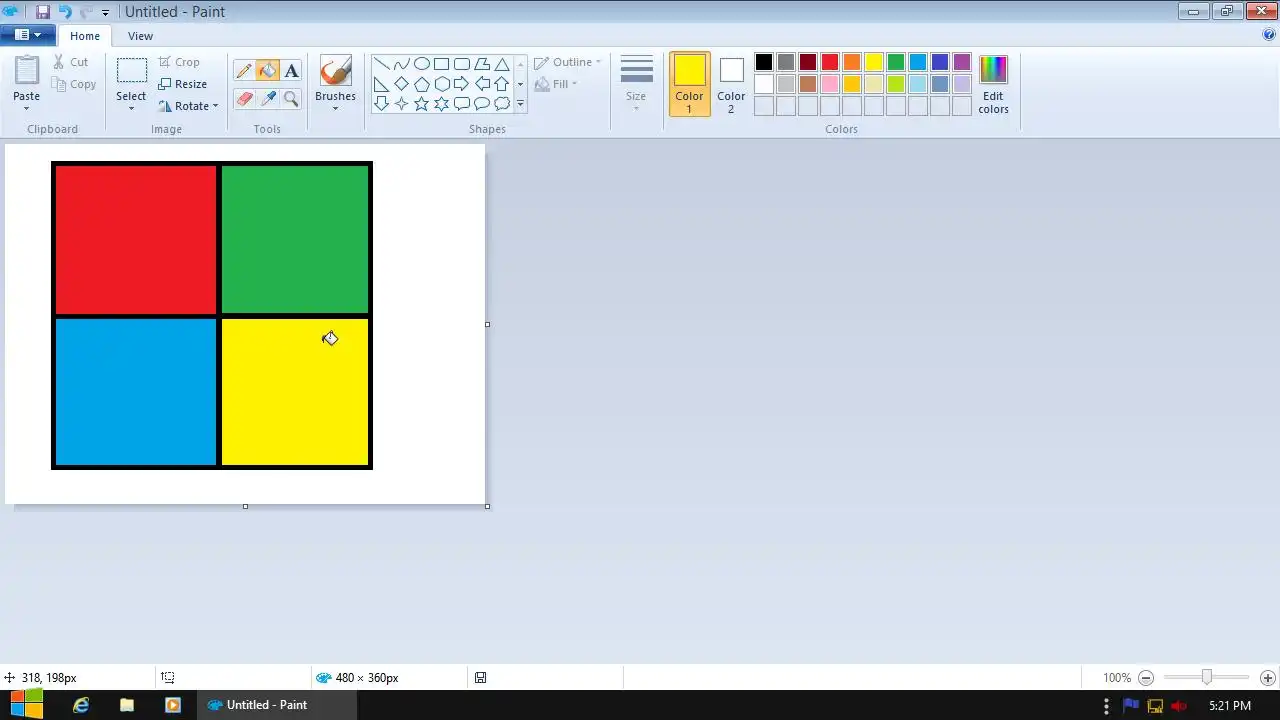Switch to the View tab
This screenshot has width=1280, height=720.
pyautogui.click(x=140, y=36)
